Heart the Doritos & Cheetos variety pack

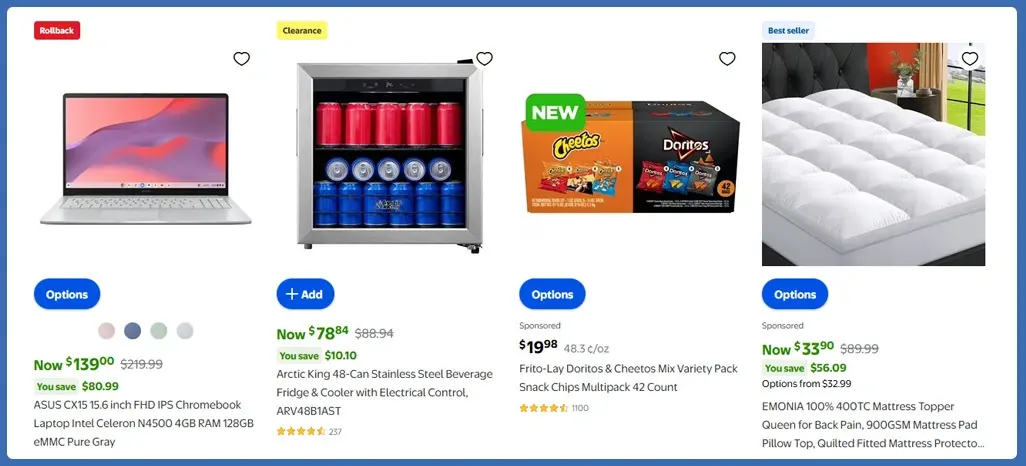click(727, 59)
